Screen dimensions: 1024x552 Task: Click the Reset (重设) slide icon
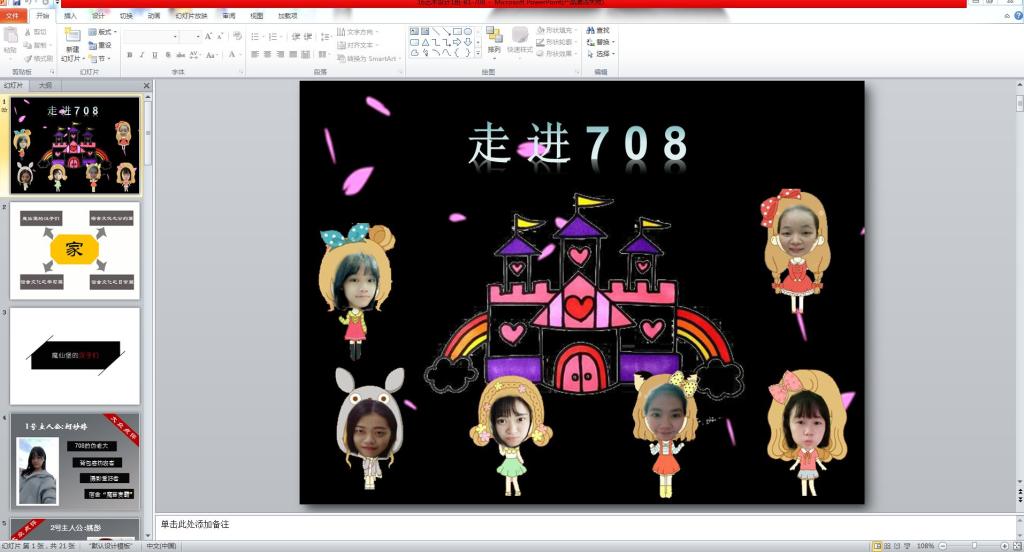101,45
